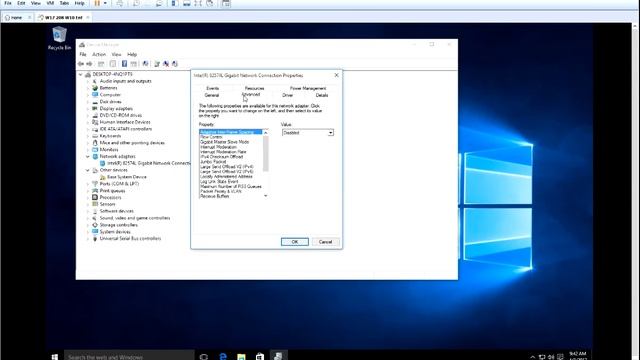Expand Audio inputs and outputs
640x360 pixels.
click(x=88, y=82)
